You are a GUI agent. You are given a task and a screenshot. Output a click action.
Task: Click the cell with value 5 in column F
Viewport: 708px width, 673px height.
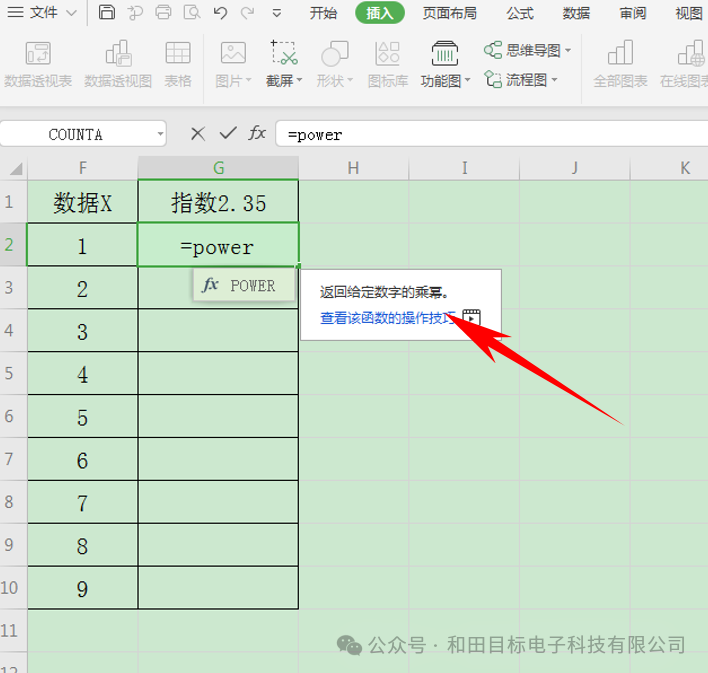point(83,416)
